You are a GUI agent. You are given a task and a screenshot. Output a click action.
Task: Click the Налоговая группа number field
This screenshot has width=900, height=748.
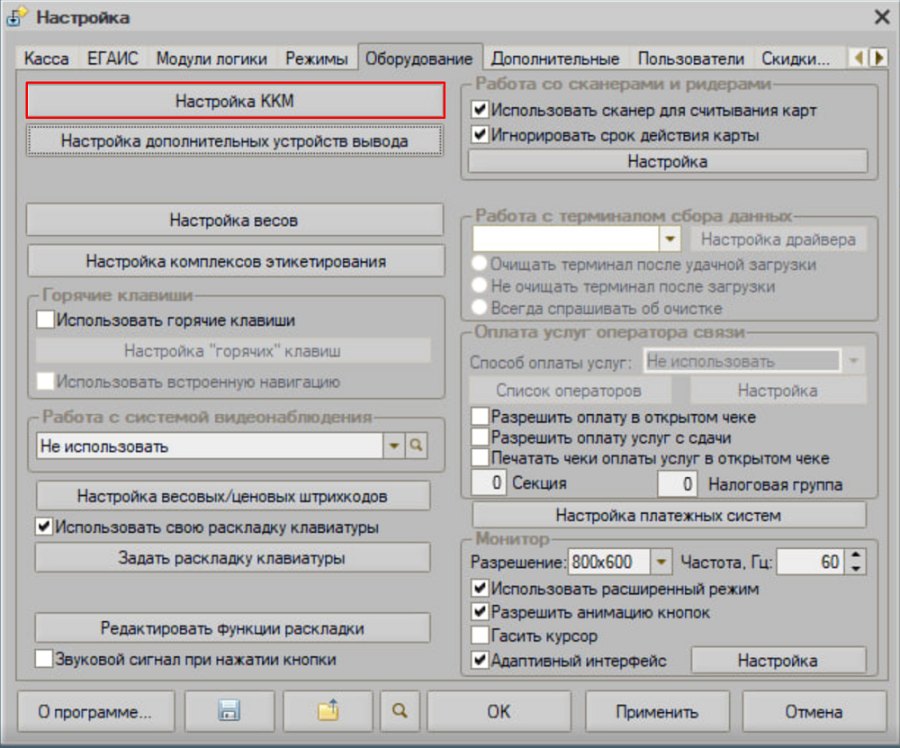(x=677, y=483)
